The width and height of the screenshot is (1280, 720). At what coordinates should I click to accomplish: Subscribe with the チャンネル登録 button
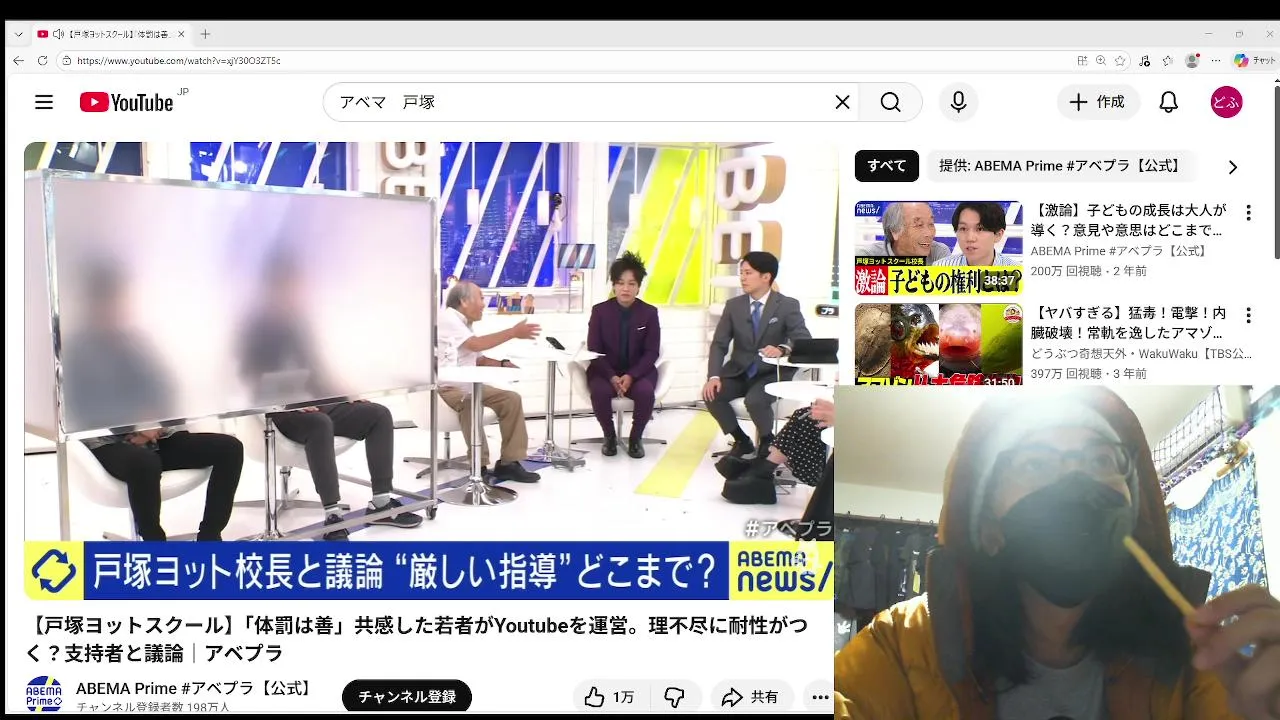click(x=407, y=697)
